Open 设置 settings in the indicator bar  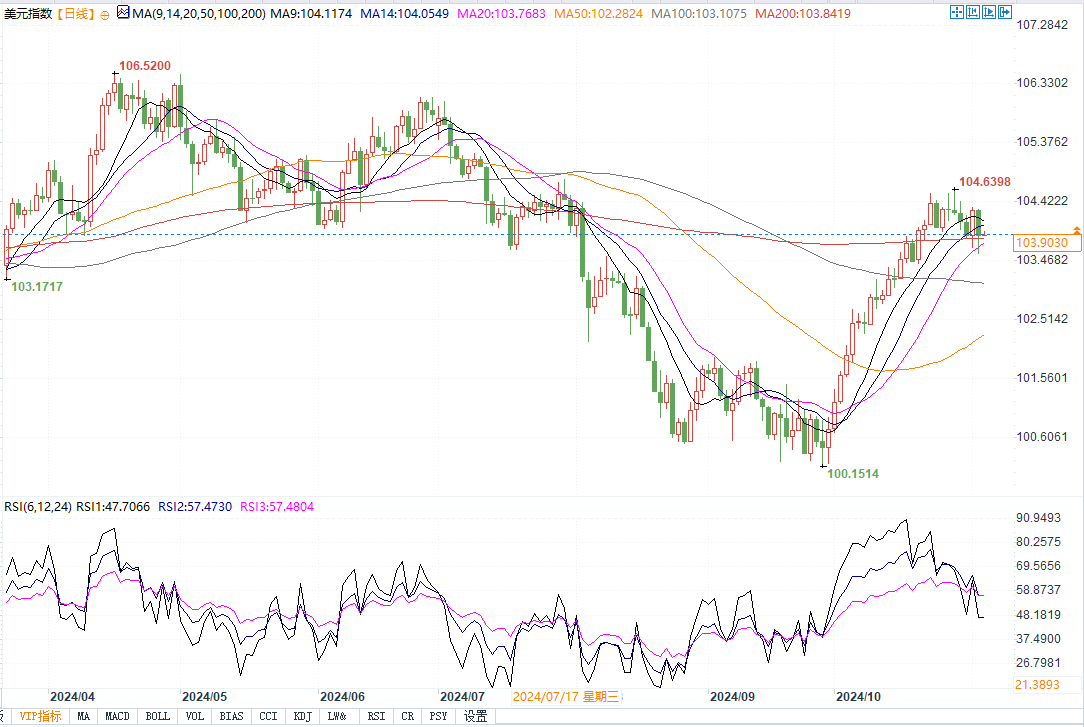tap(476, 716)
